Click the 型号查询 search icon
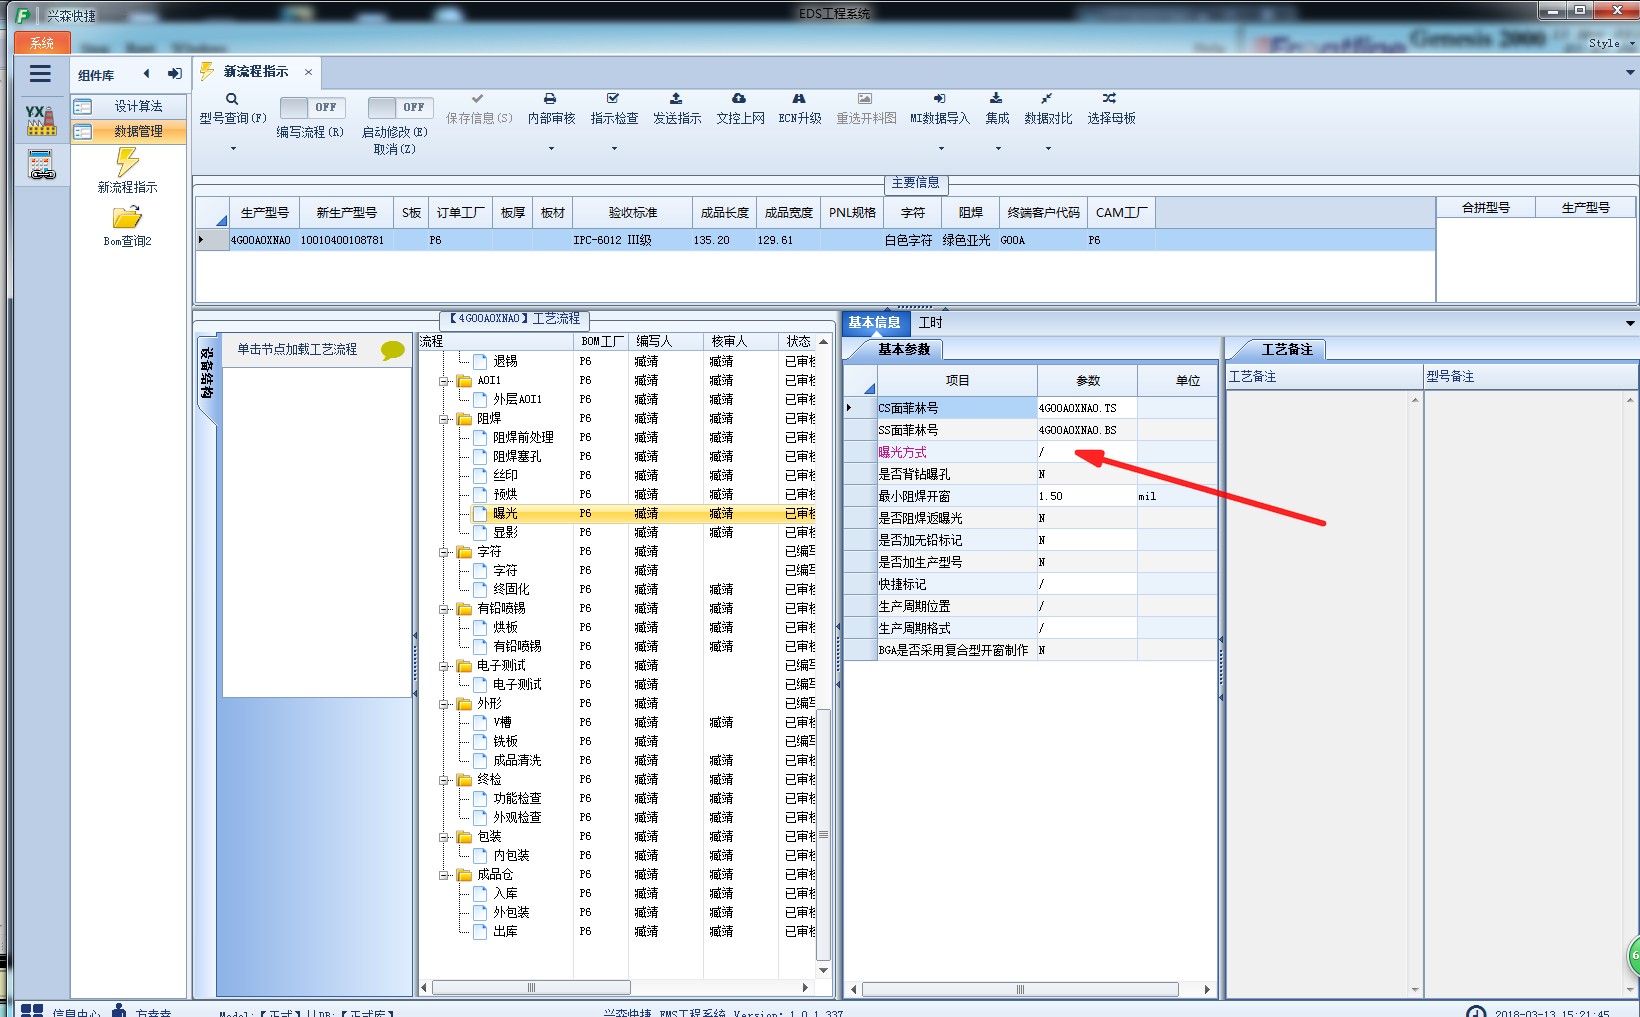Viewport: 1640px width, 1017px height. coord(232,99)
